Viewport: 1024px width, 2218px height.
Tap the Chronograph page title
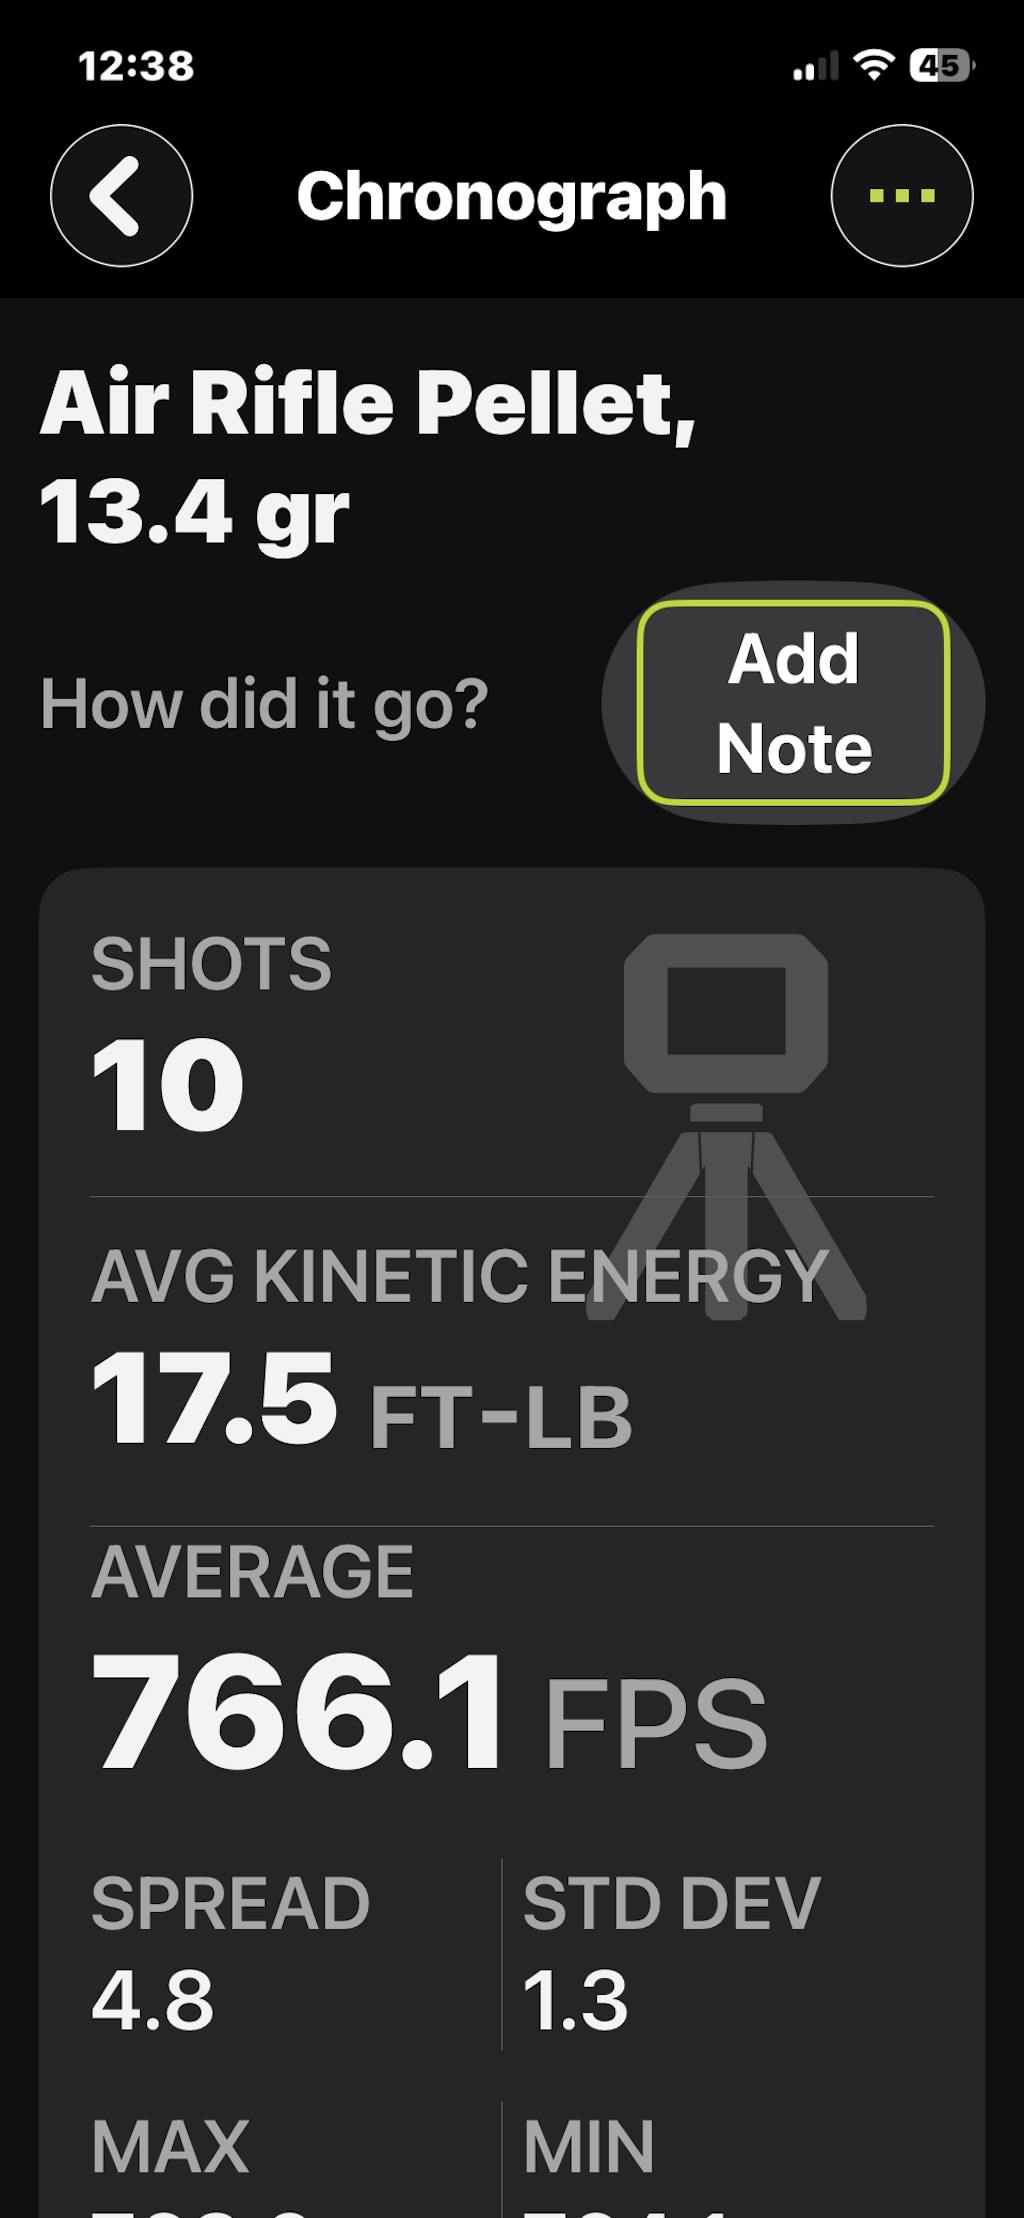click(x=511, y=196)
